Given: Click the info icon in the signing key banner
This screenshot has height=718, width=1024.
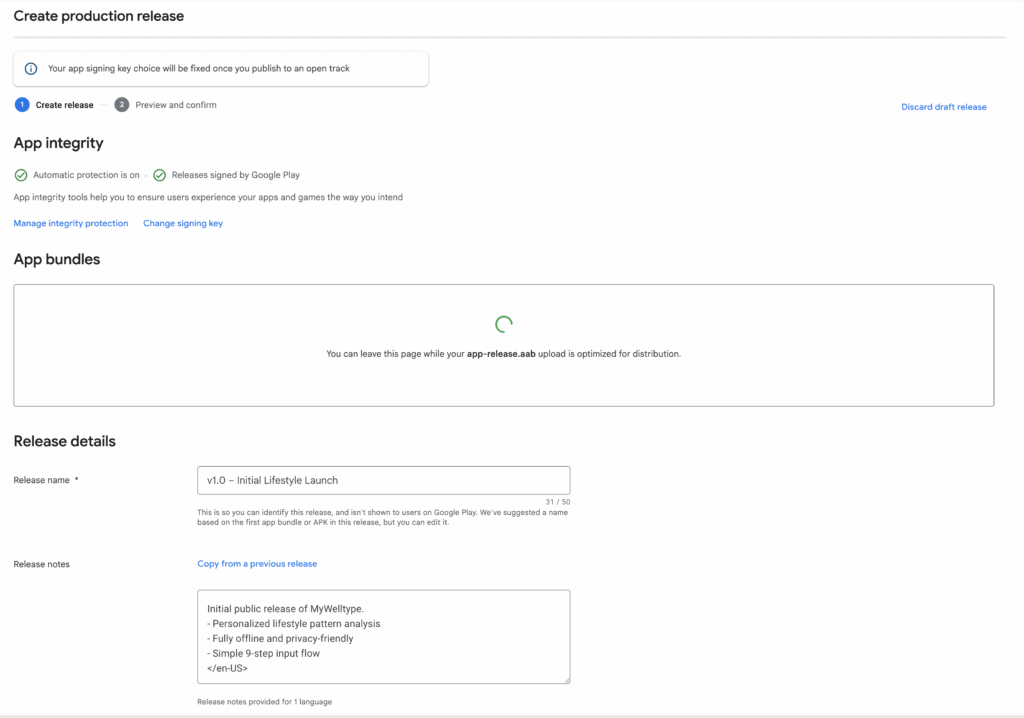Looking at the screenshot, I should 31,69.
